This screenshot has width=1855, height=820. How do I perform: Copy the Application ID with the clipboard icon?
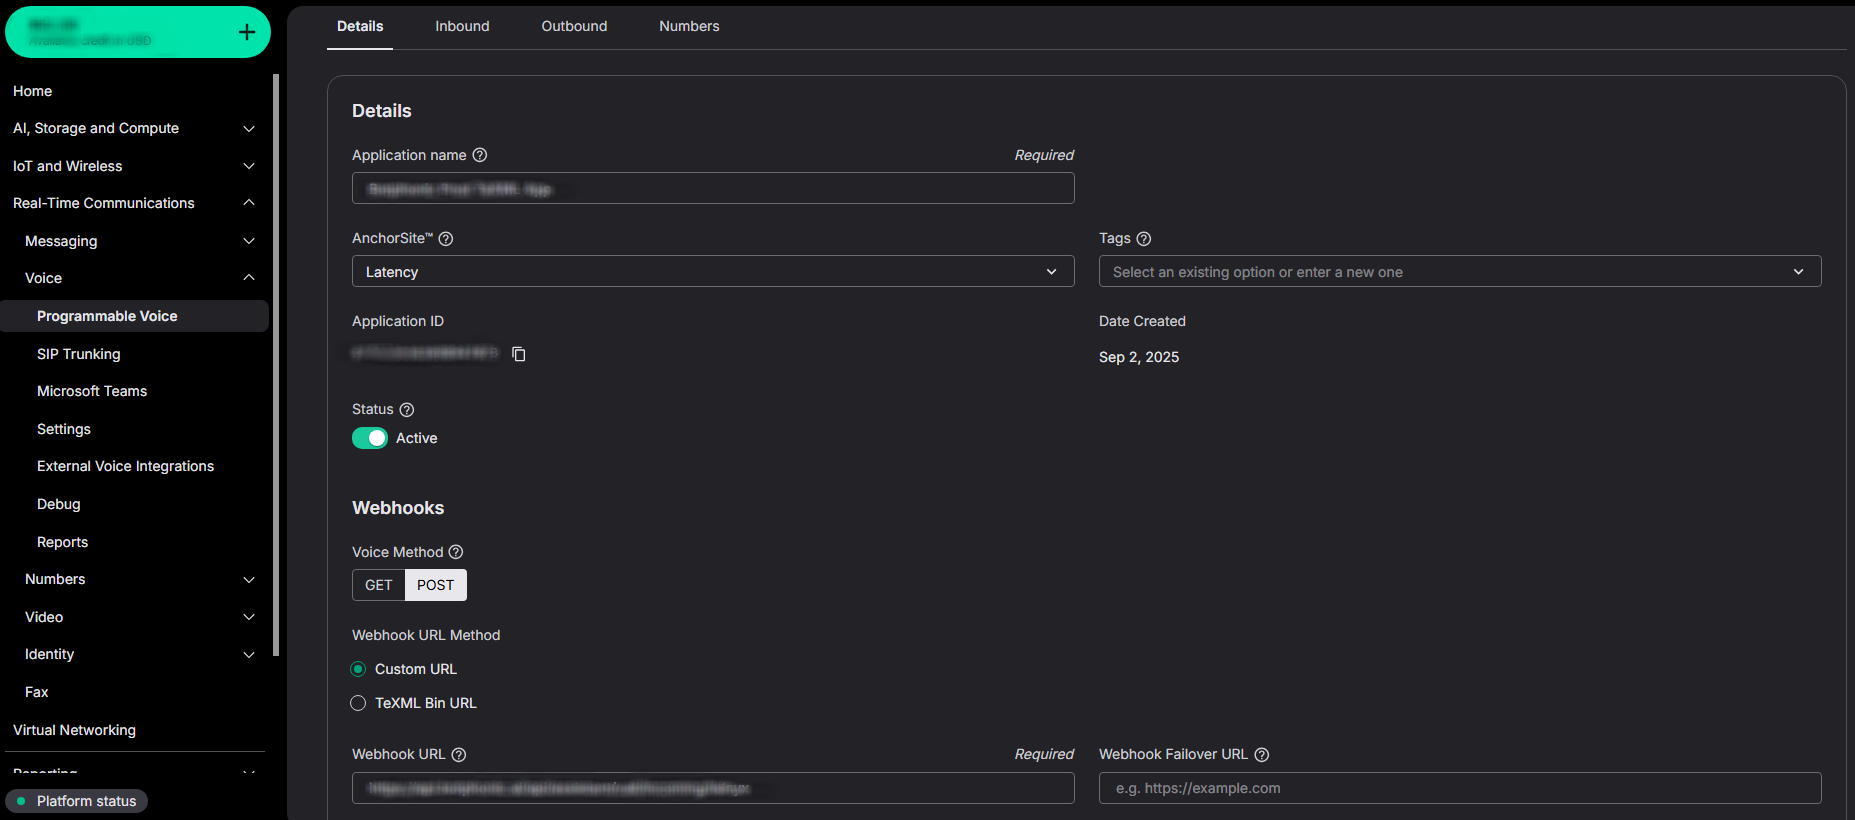coord(519,354)
